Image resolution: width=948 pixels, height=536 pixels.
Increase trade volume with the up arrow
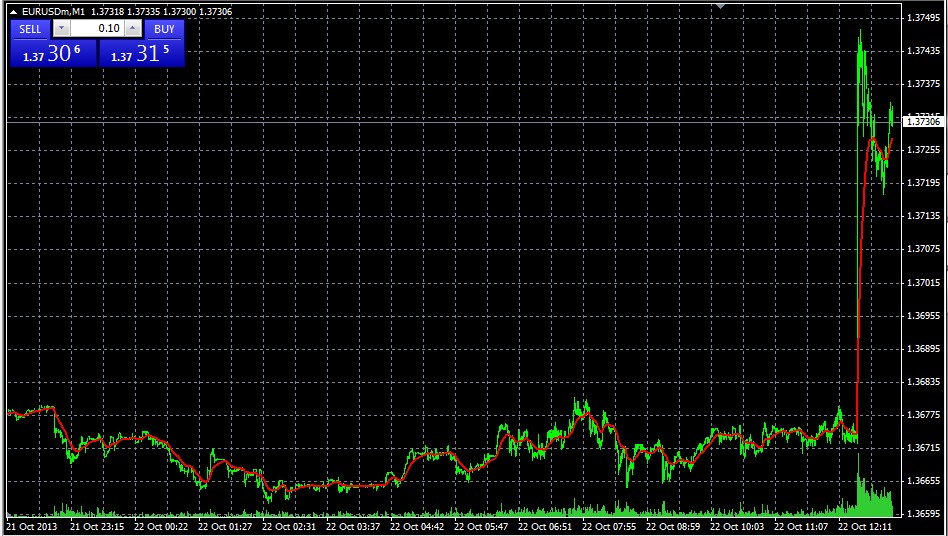[x=134, y=28]
